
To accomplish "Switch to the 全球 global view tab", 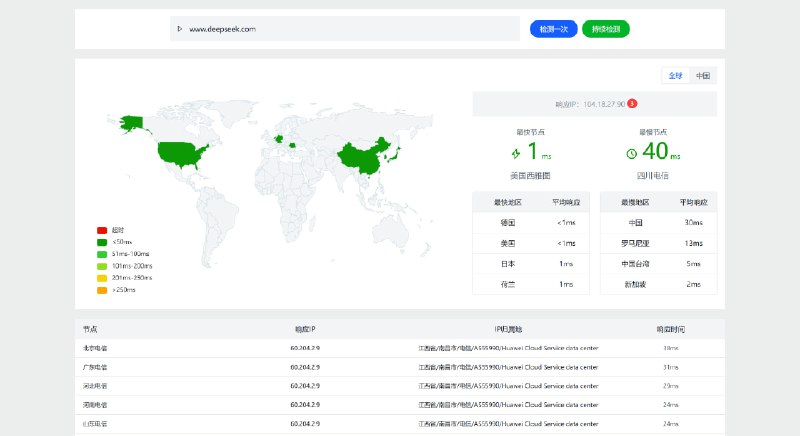I will 675,76.
